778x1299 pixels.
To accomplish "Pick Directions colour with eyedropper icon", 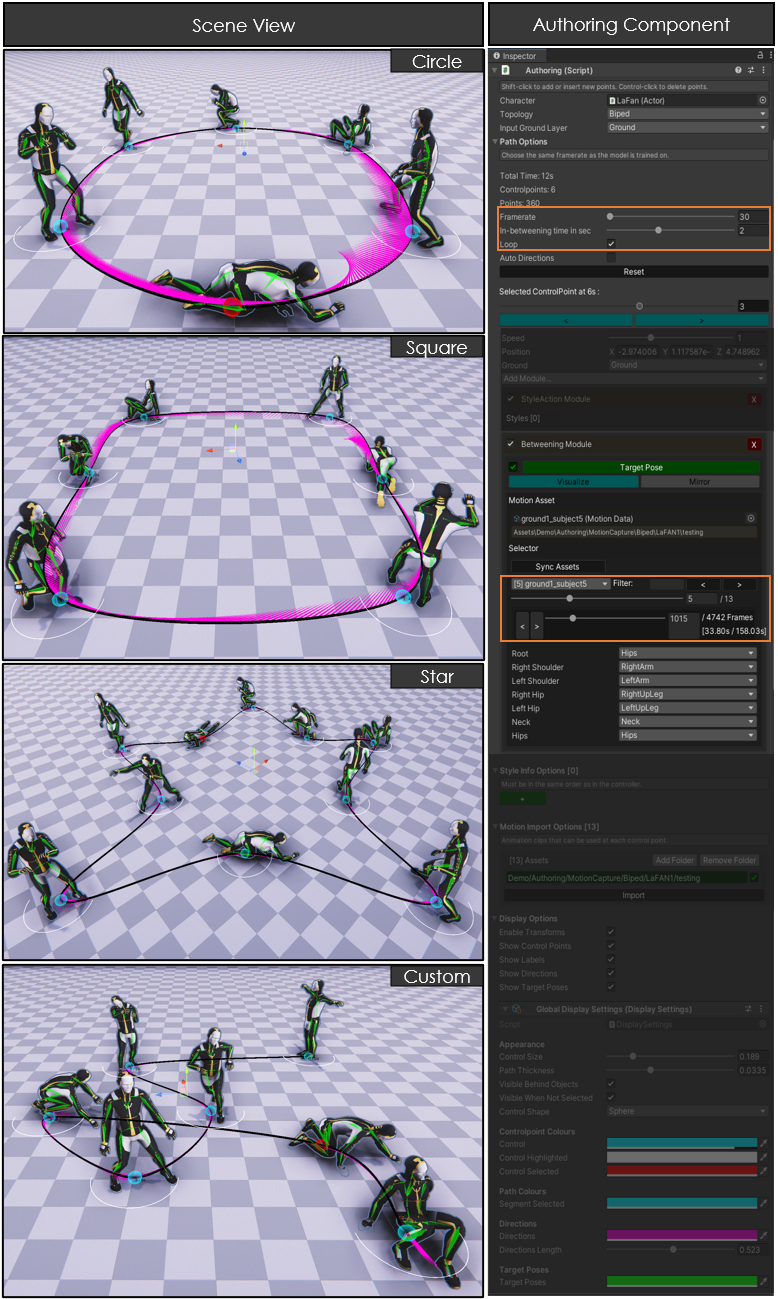I will pyautogui.click(x=763, y=1236).
